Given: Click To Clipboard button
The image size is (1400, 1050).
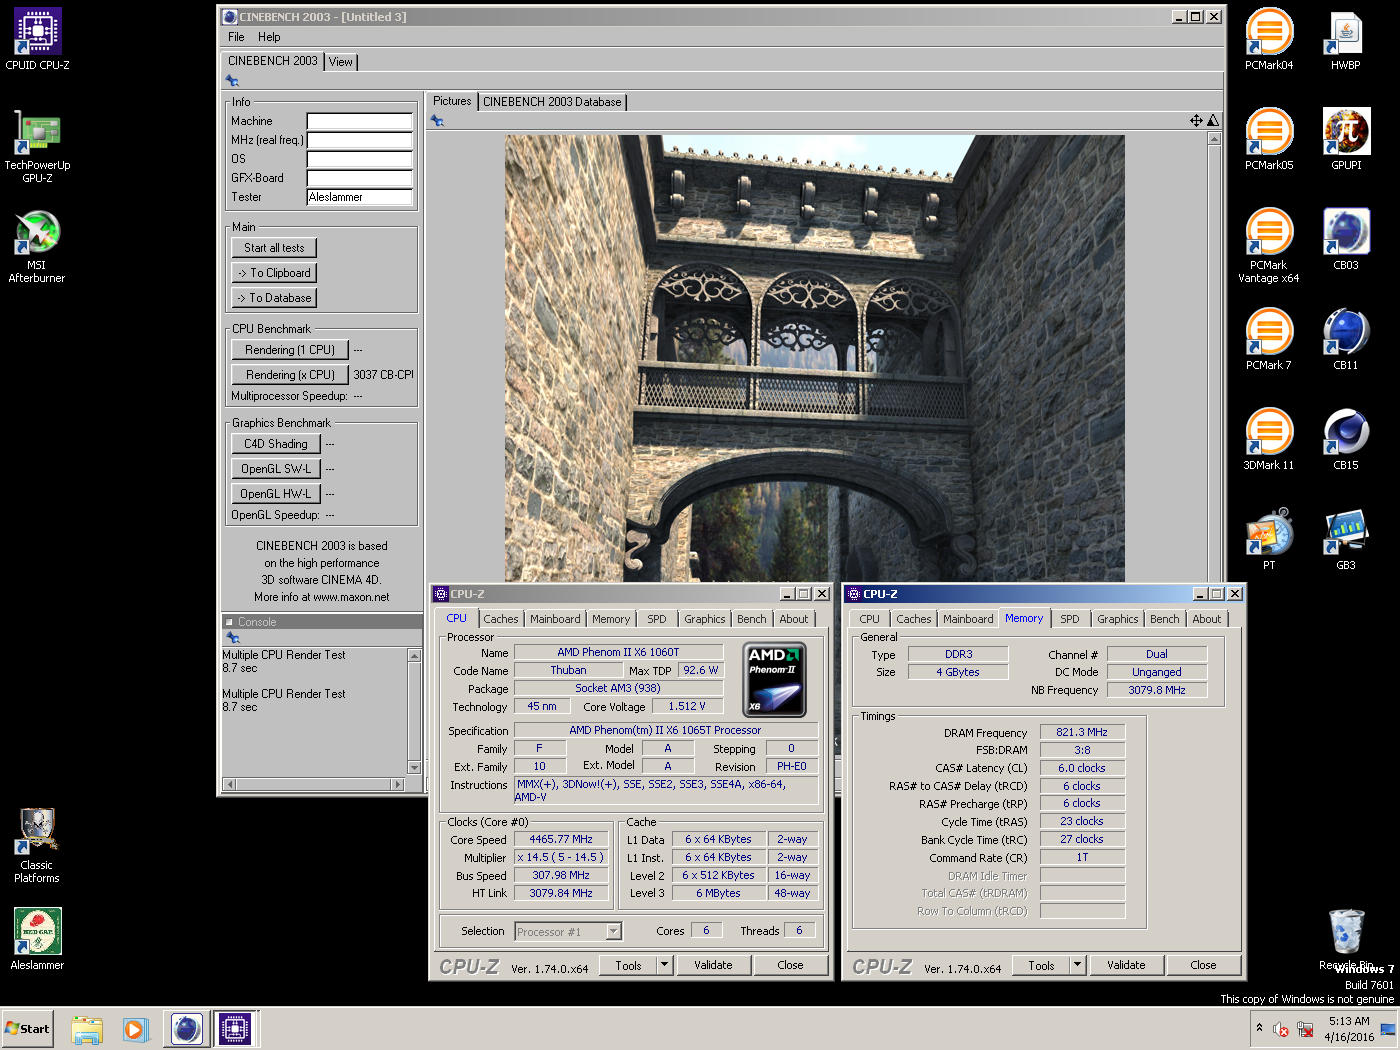Looking at the screenshot, I should point(274,273).
